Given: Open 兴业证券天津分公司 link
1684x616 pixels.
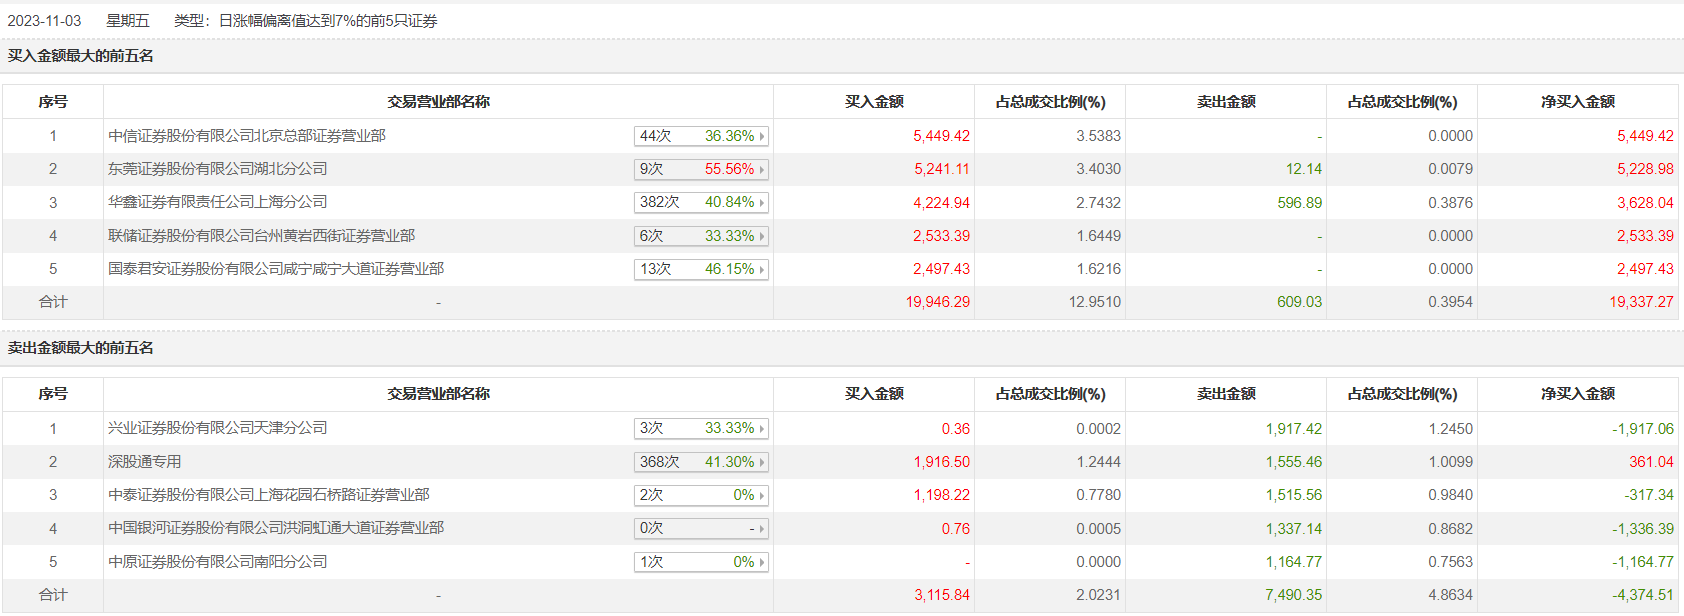Looking at the screenshot, I should click(x=218, y=428).
